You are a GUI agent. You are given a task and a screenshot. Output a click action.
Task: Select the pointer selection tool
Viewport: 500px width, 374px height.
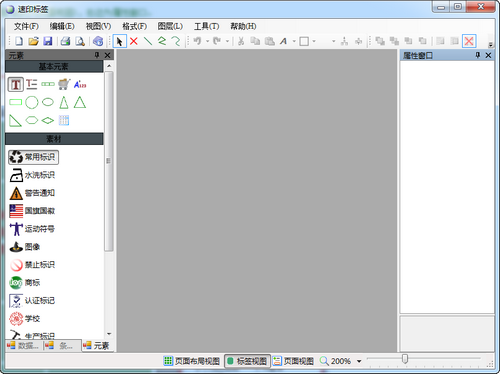click(119, 41)
